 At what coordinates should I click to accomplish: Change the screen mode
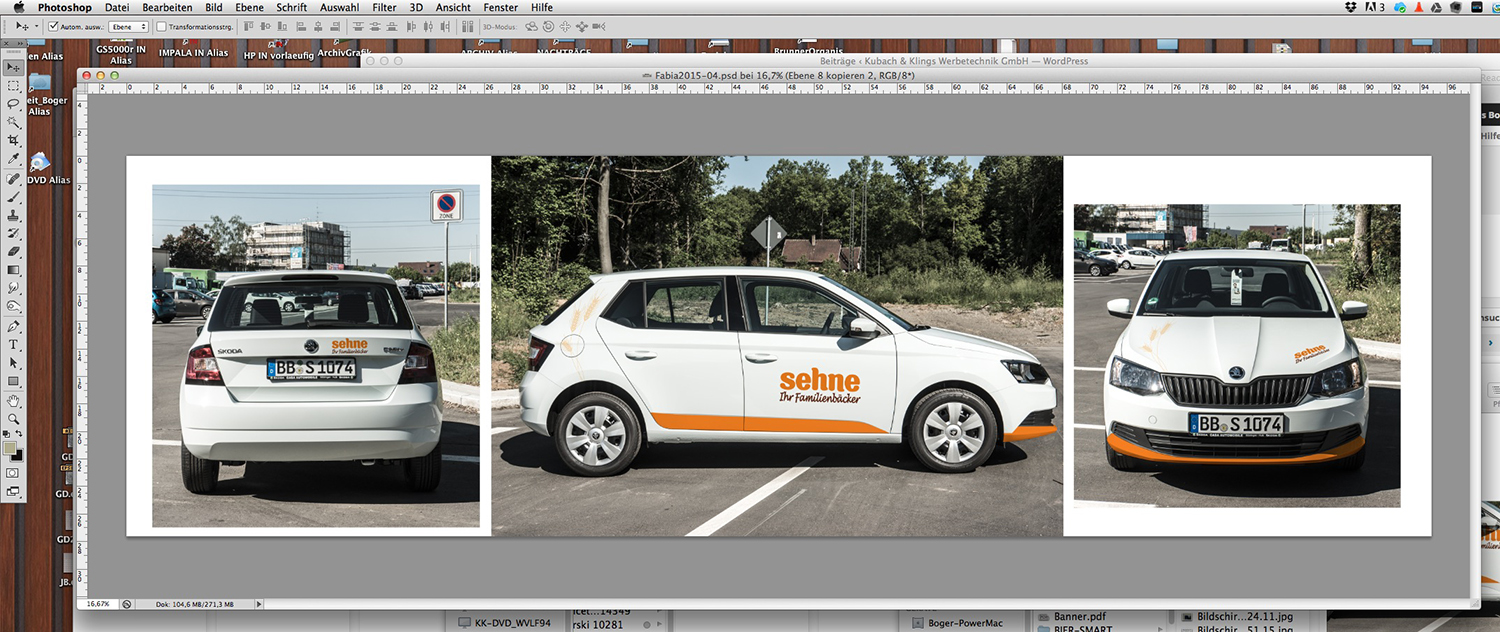coord(13,491)
